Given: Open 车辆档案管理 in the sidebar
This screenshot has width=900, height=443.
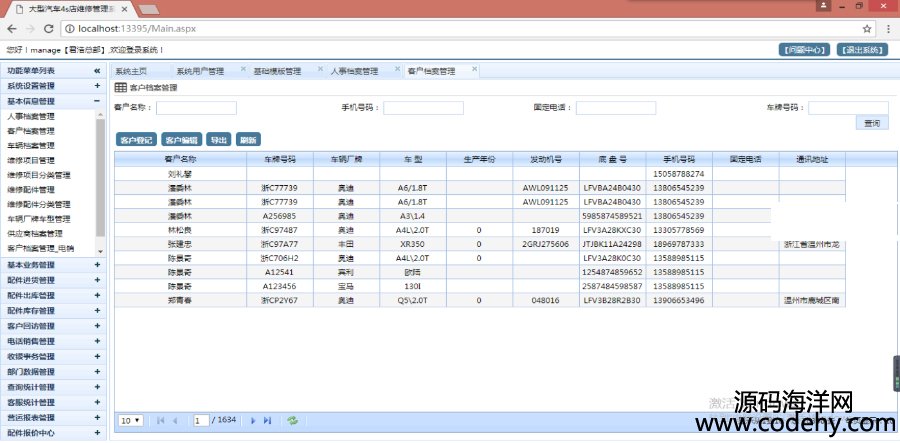Looking at the screenshot, I should (x=31, y=145).
